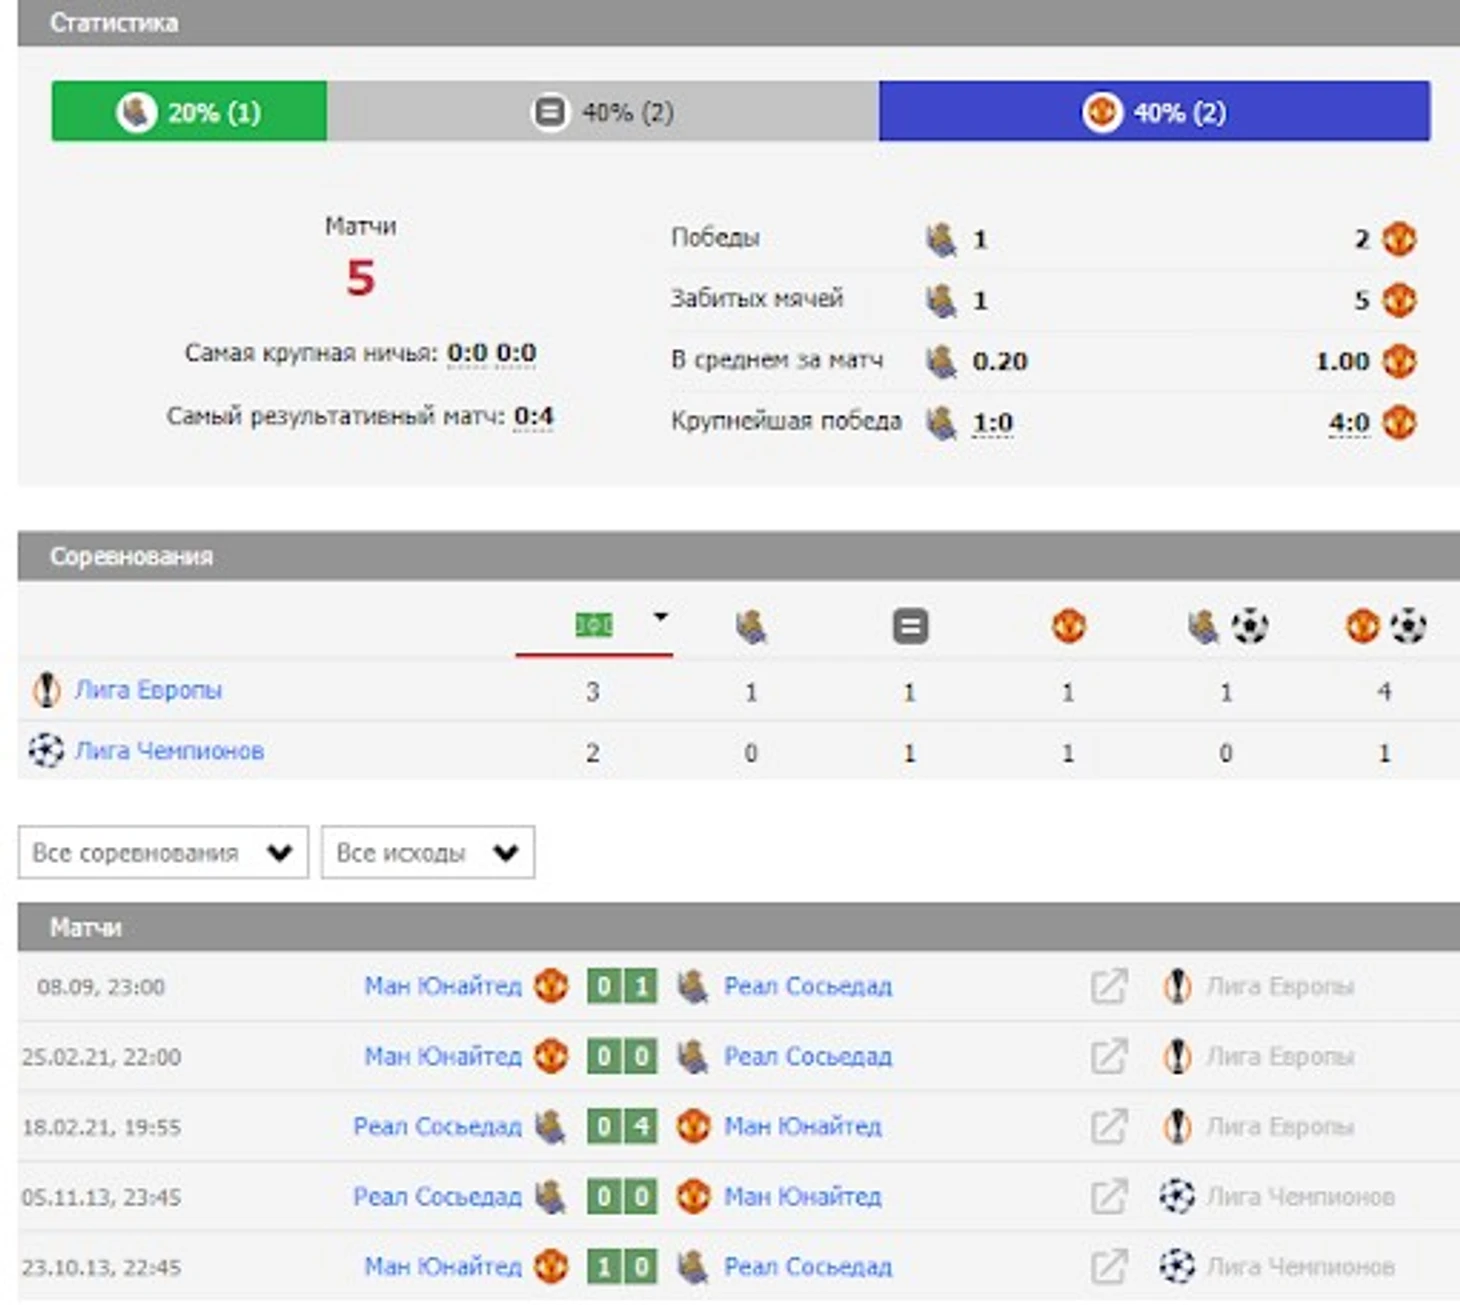1460x1305 pixels.
Task: Open Ман Юнайтед link in 08.09 match
Action: click(443, 986)
